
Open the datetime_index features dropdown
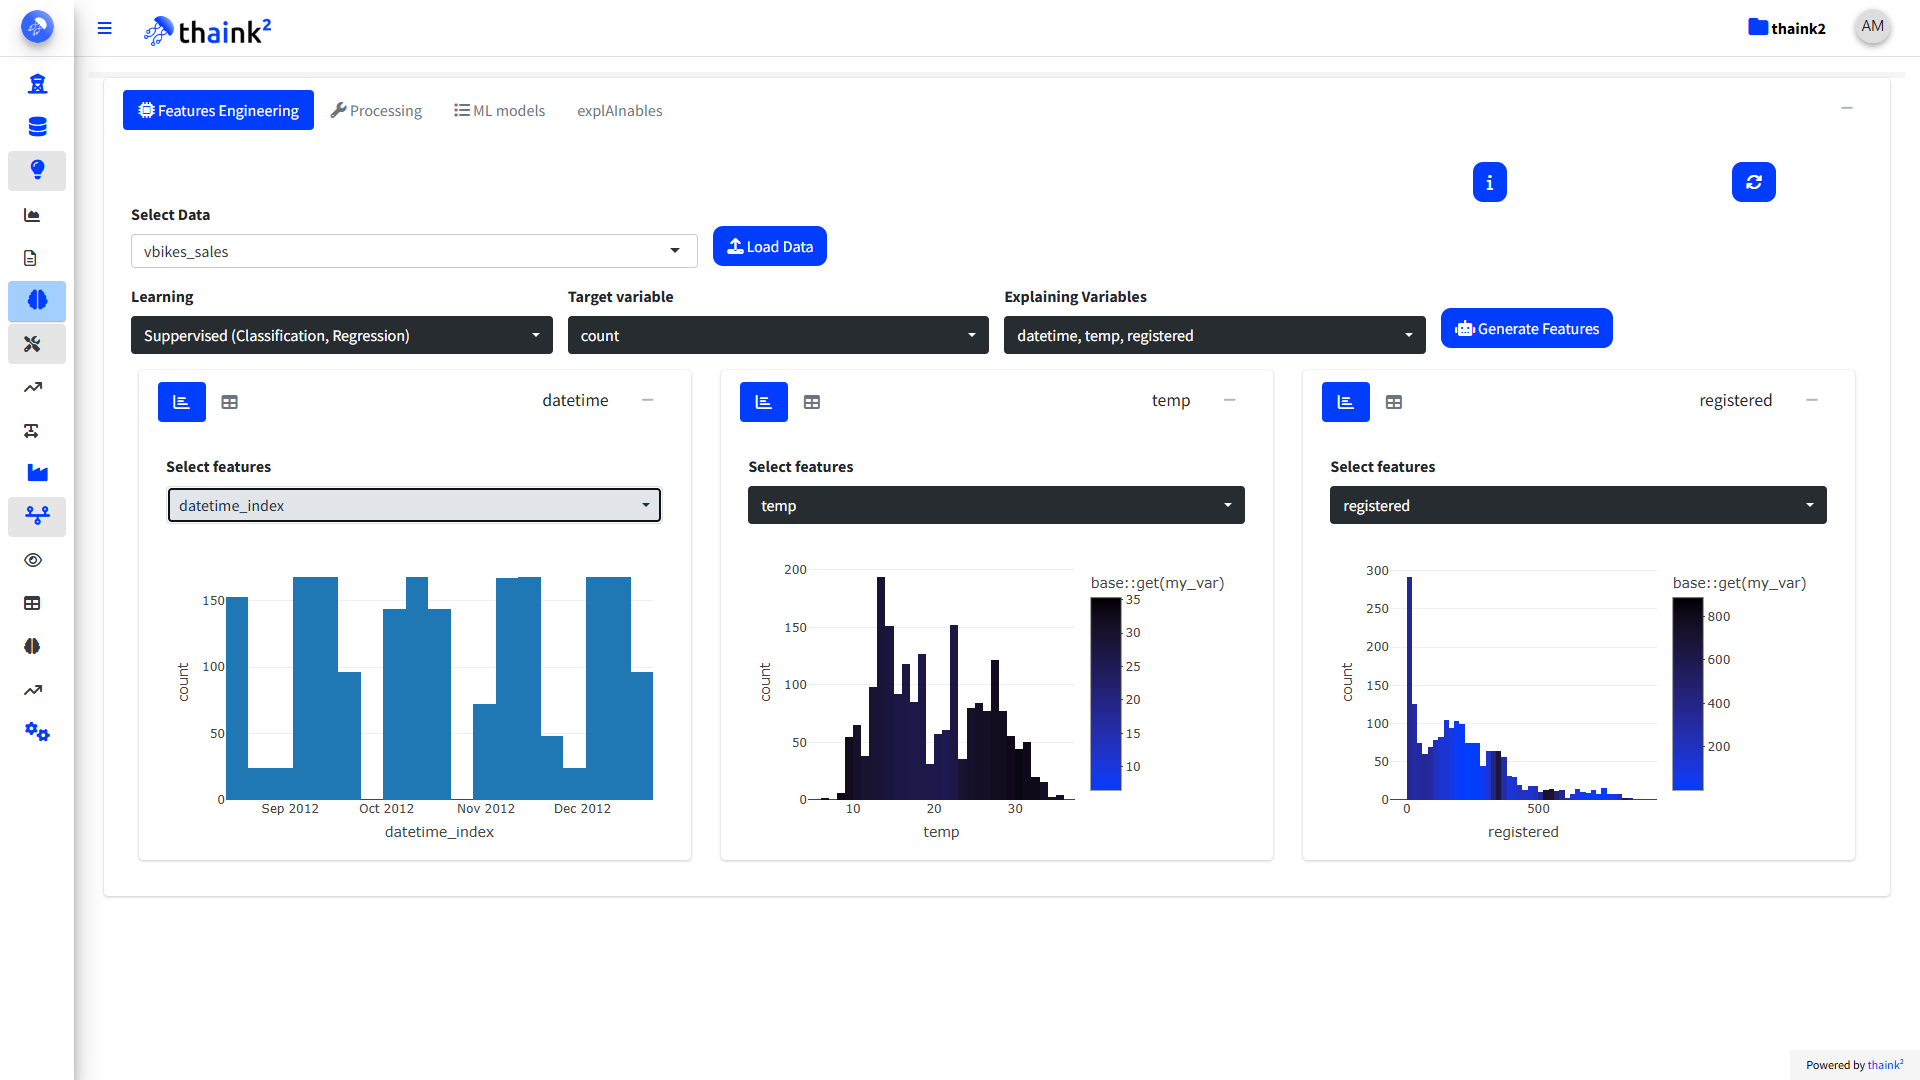coord(413,506)
